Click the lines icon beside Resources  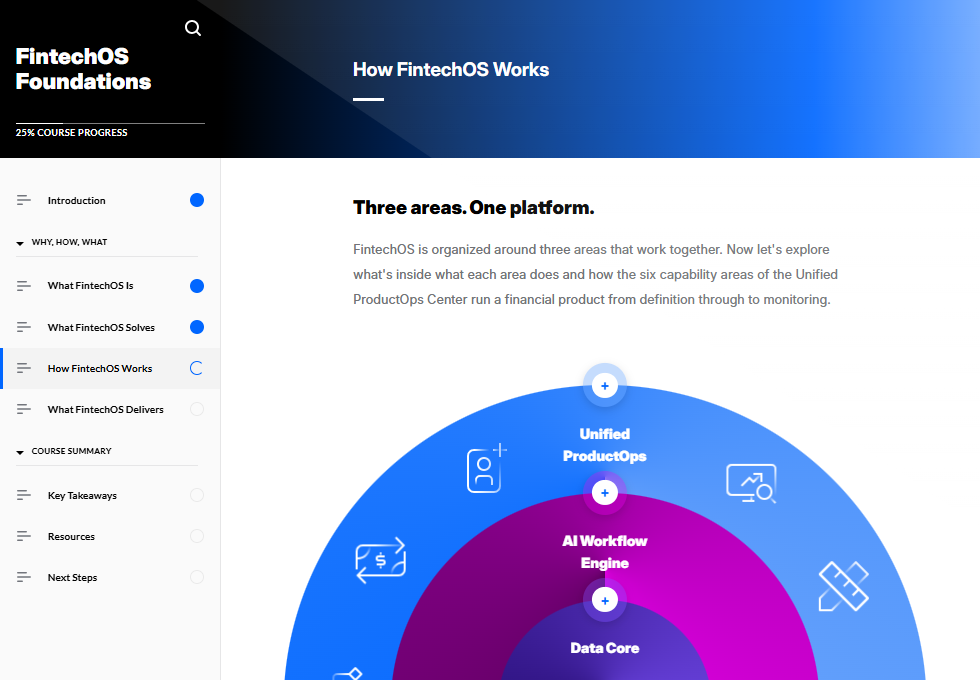pos(24,536)
